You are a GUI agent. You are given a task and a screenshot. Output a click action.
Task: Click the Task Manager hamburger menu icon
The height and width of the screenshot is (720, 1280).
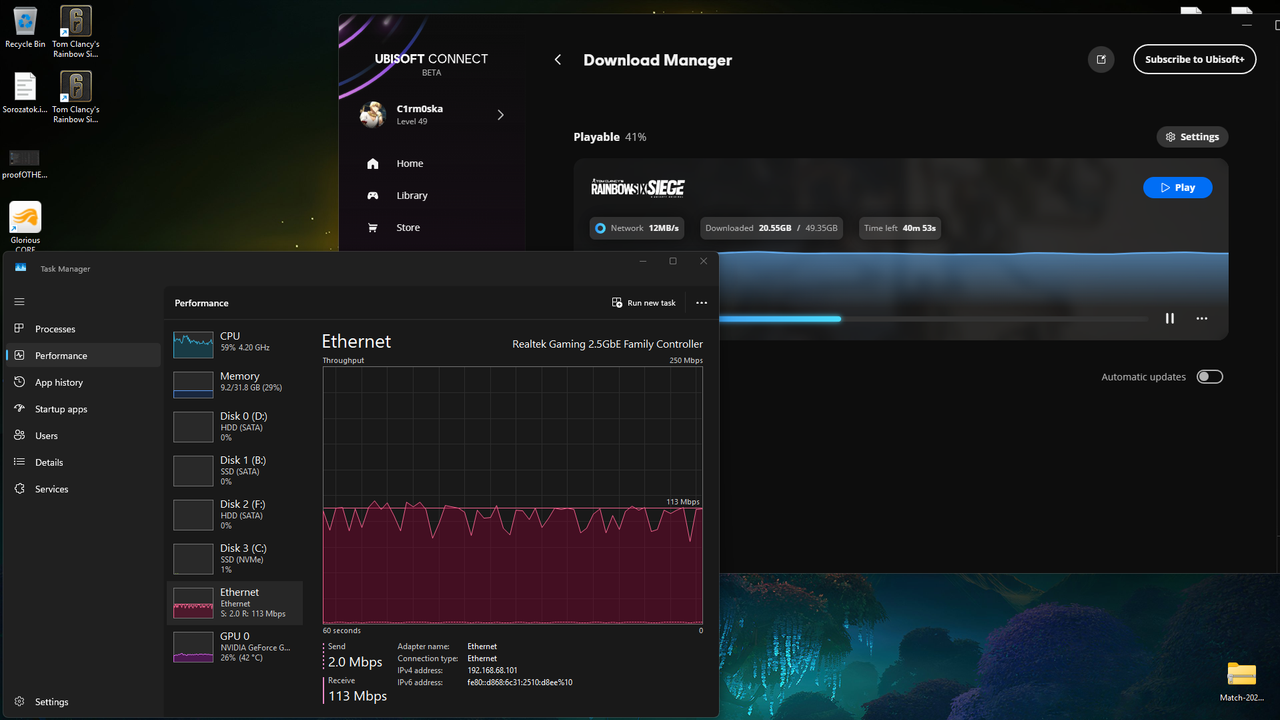[19, 302]
